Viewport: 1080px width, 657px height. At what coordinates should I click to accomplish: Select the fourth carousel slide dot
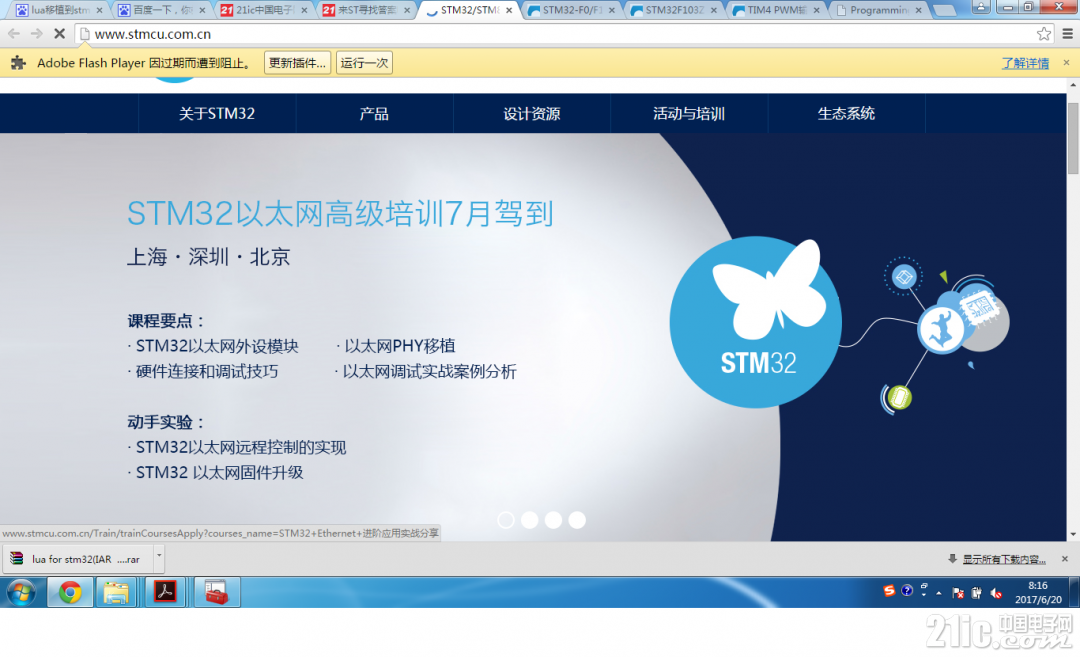click(577, 520)
